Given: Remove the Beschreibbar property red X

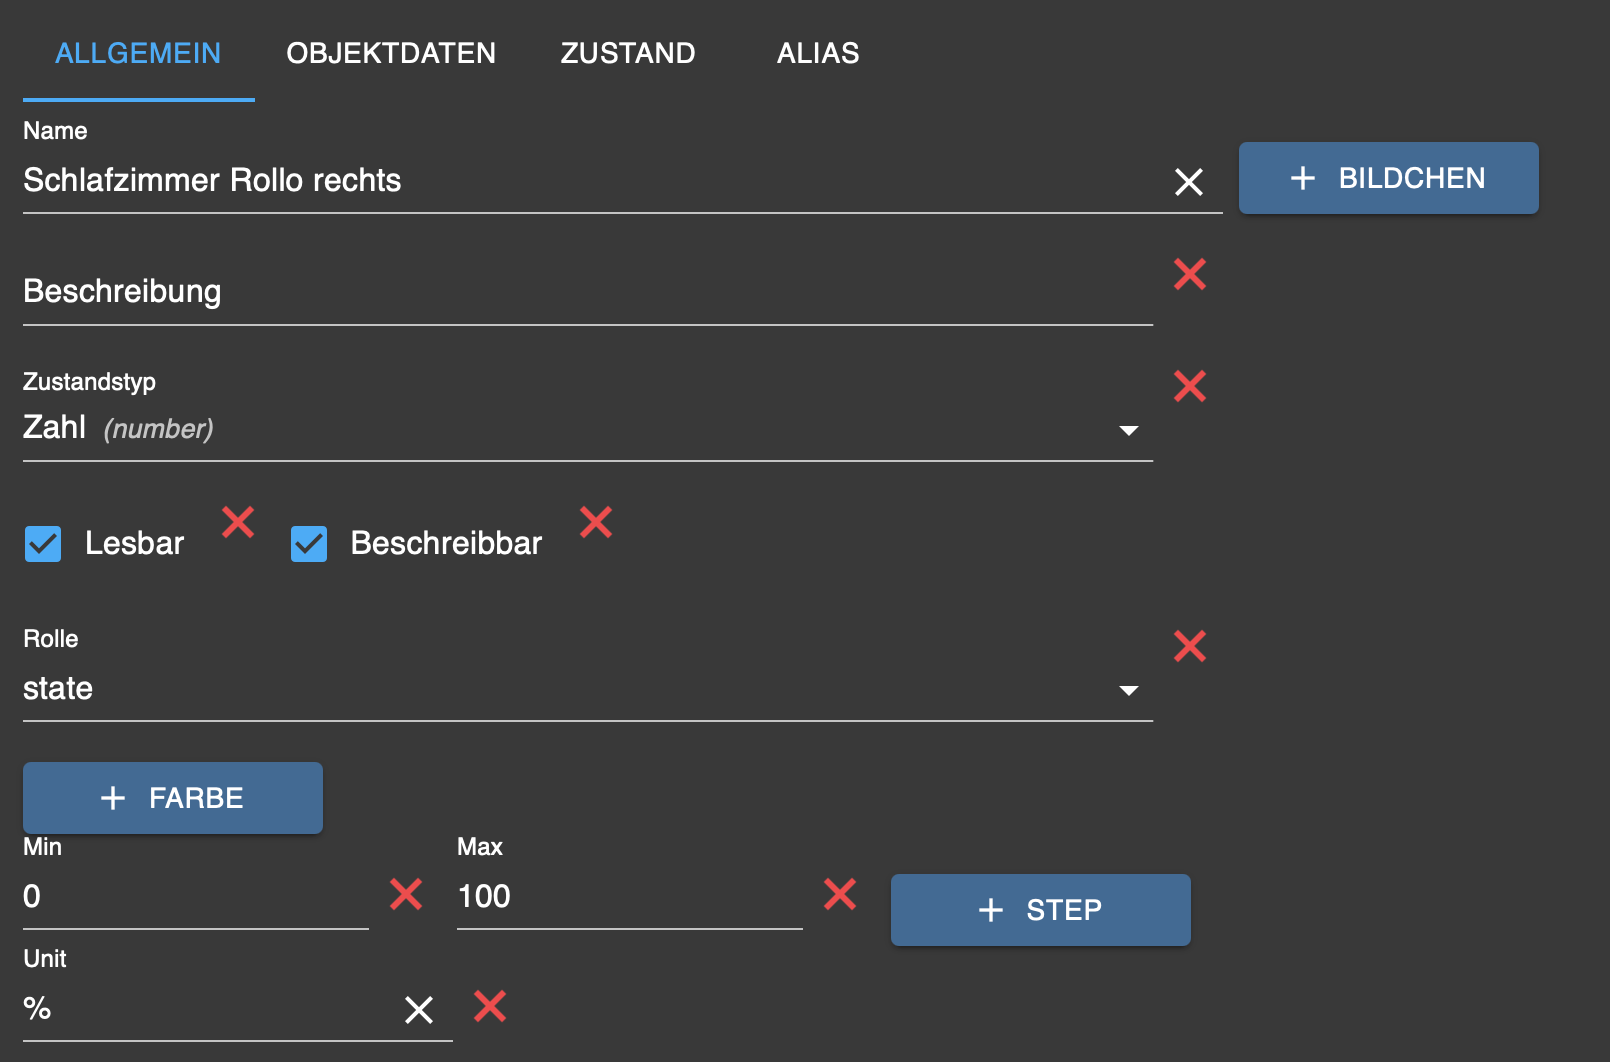Looking at the screenshot, I should pos(596,522).
